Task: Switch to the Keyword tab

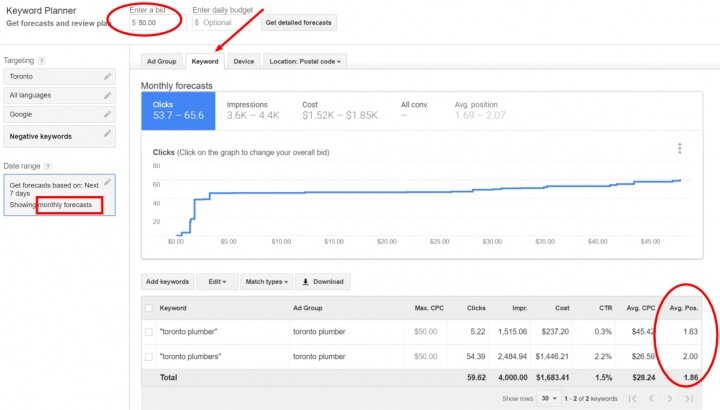Action: pos(205,62)
